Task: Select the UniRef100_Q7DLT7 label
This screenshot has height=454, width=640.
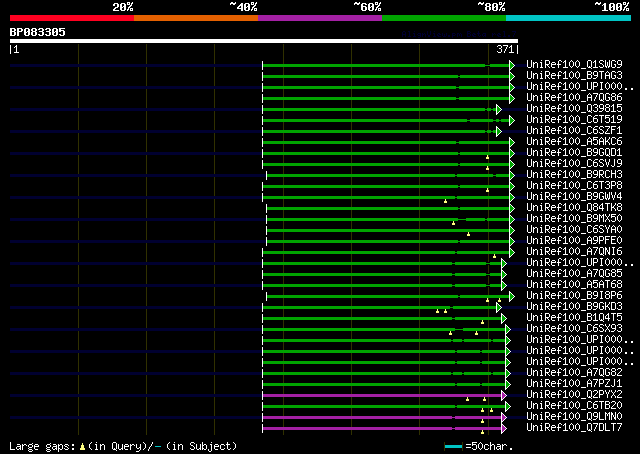Action: [574, 428]
